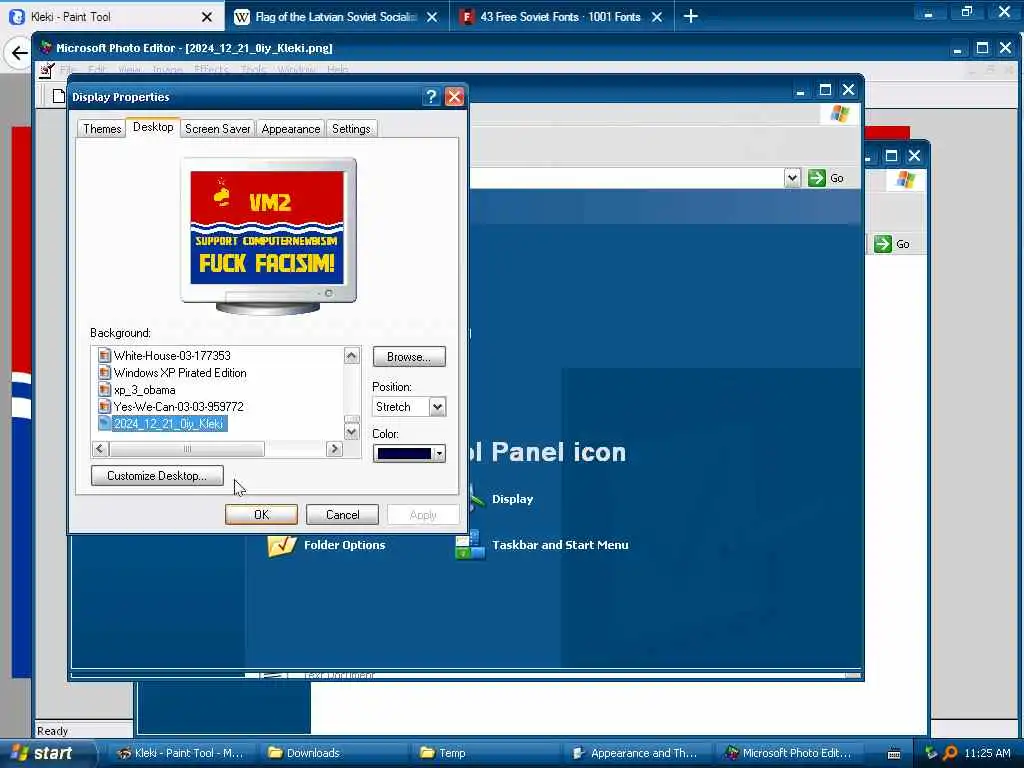Click the browser back arrow

(20, 53)
